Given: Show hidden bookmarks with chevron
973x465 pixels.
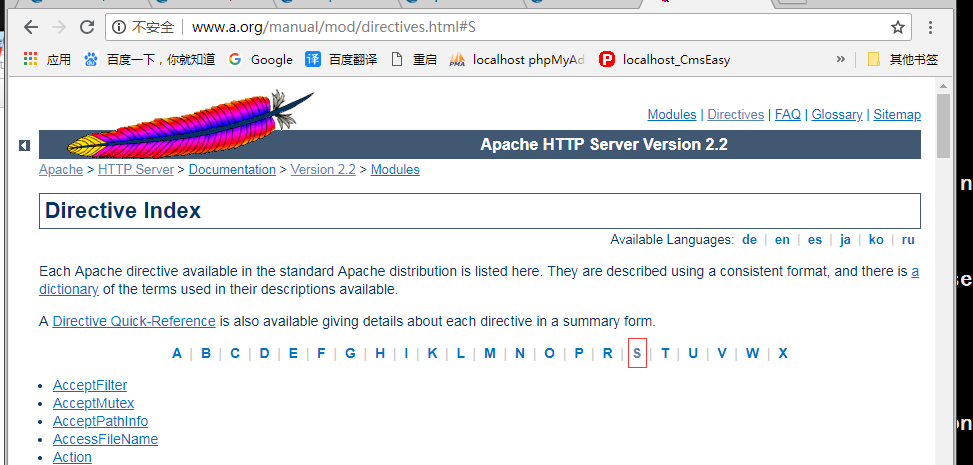Looking at the screenshot, I should (841, 59).
